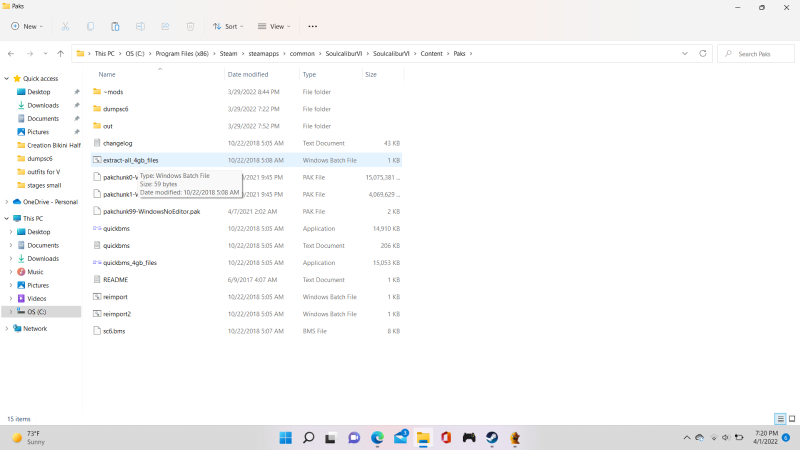Click steamapps in address breadcrumb
Image resolution: width=800 pixels, height=450 pixels.
[264, 54]
